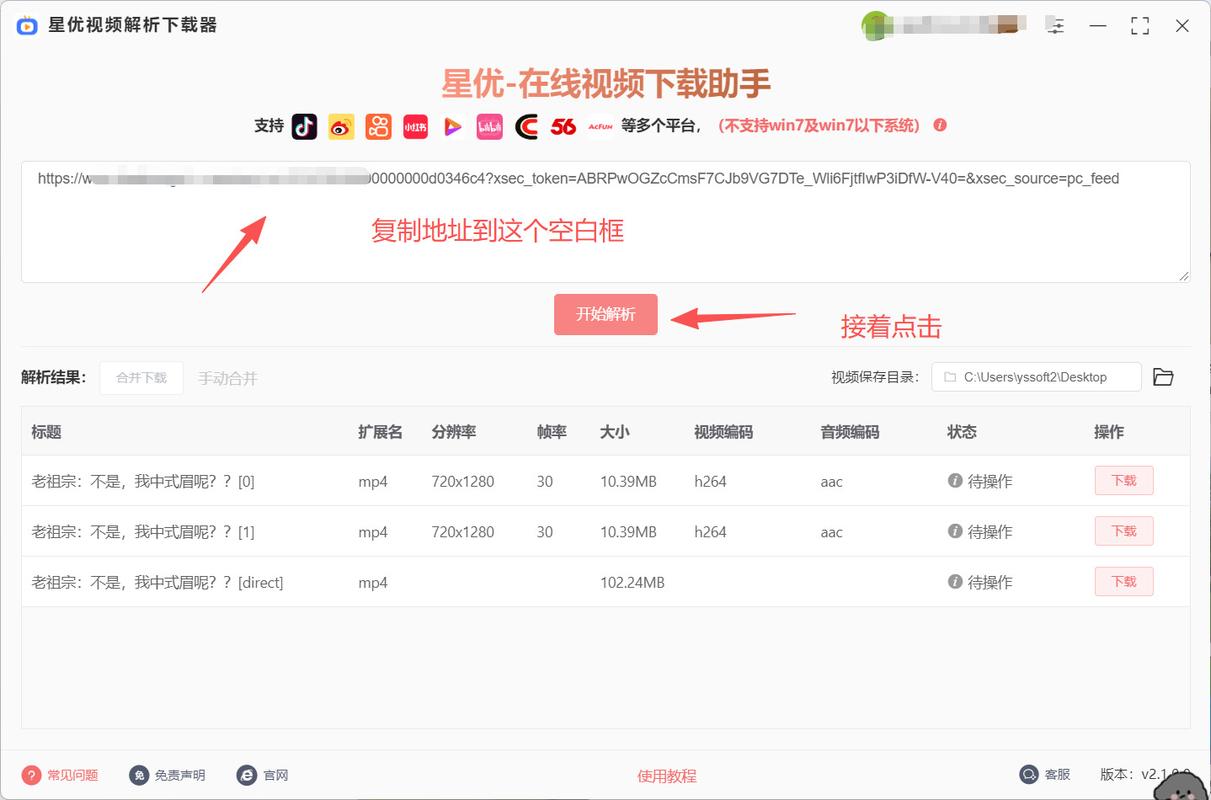Click the Weibo platform icon
Image resolution: width=1211 pixels, height=800 pixels.
click(x=341, y=126)
